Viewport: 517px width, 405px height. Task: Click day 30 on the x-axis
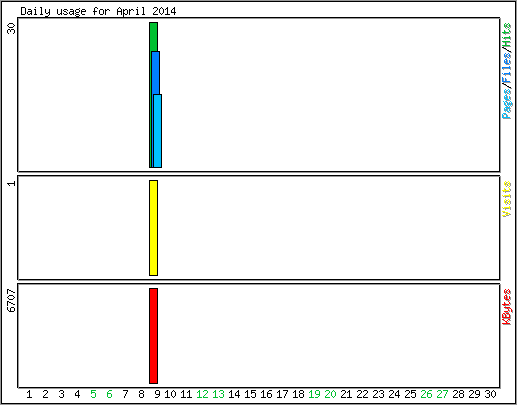(491, 394)
